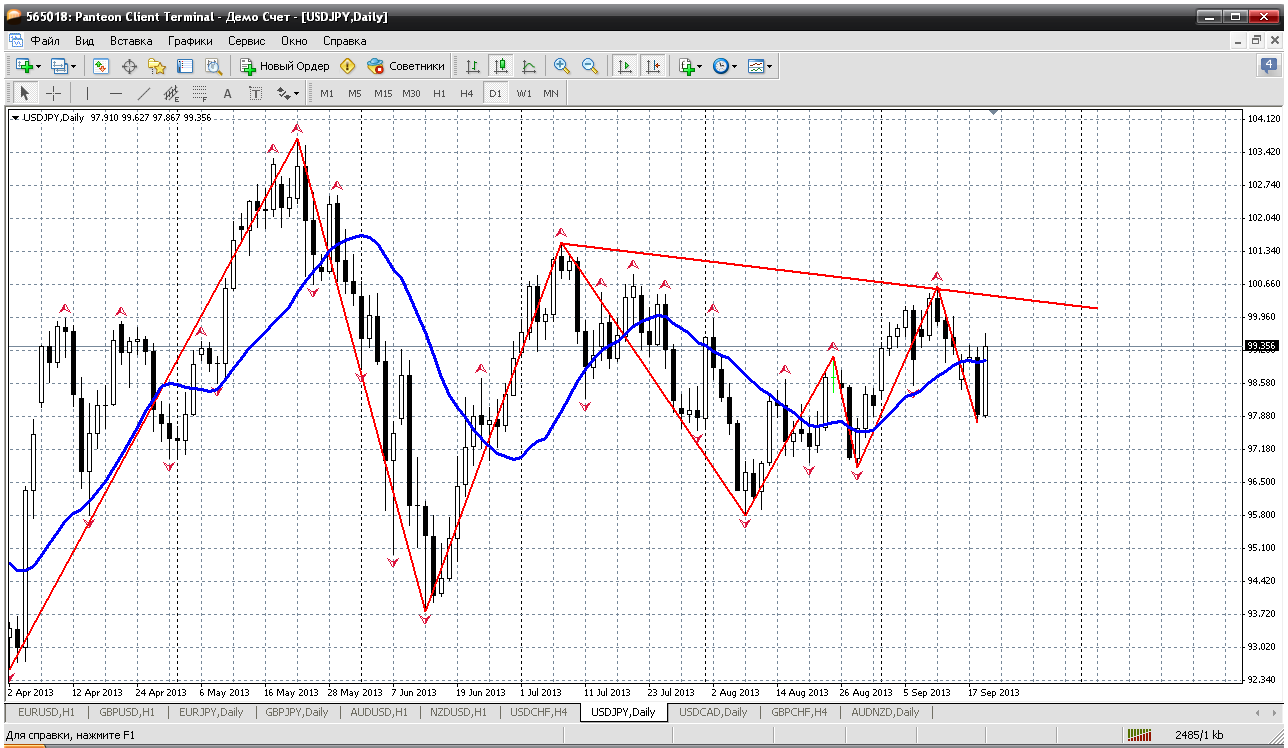Open the Графики menu
The width and height of the screenshot is (1288, 748).
coord(190,41)
